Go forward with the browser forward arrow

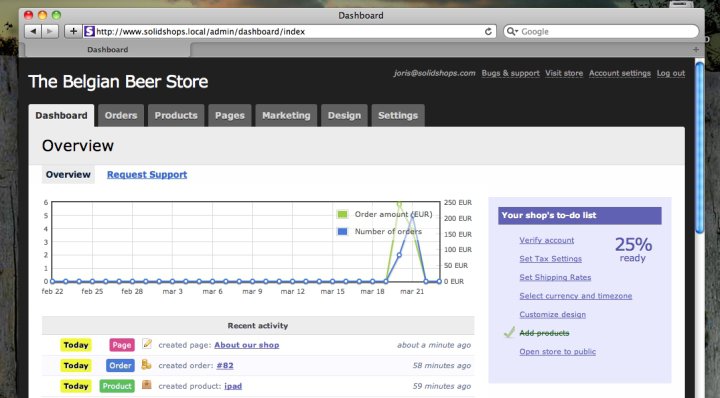tap(50, 31)
